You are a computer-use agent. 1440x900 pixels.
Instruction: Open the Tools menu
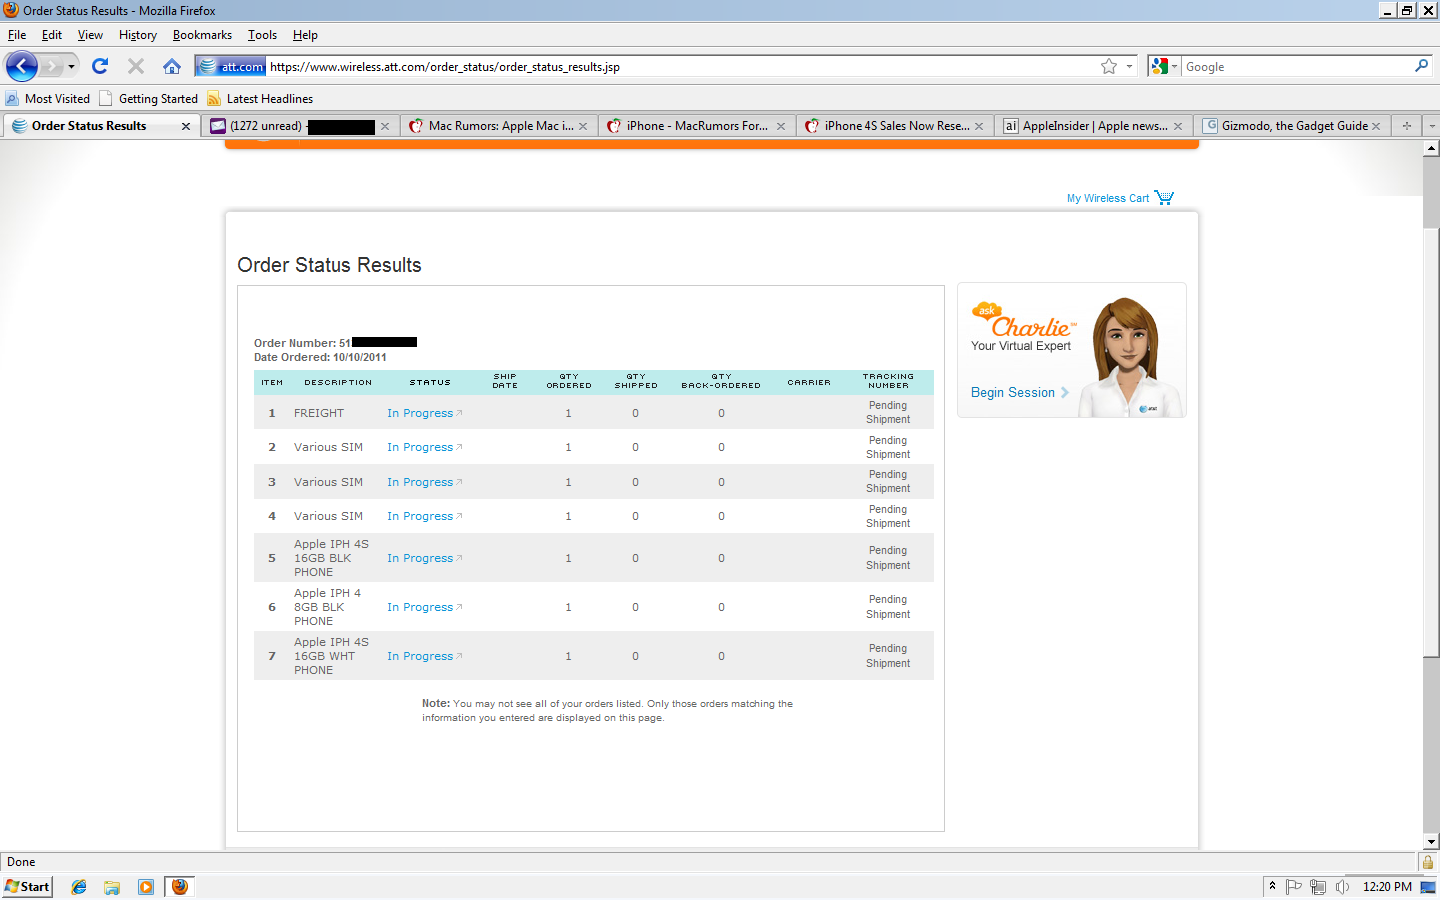point(263,35)
